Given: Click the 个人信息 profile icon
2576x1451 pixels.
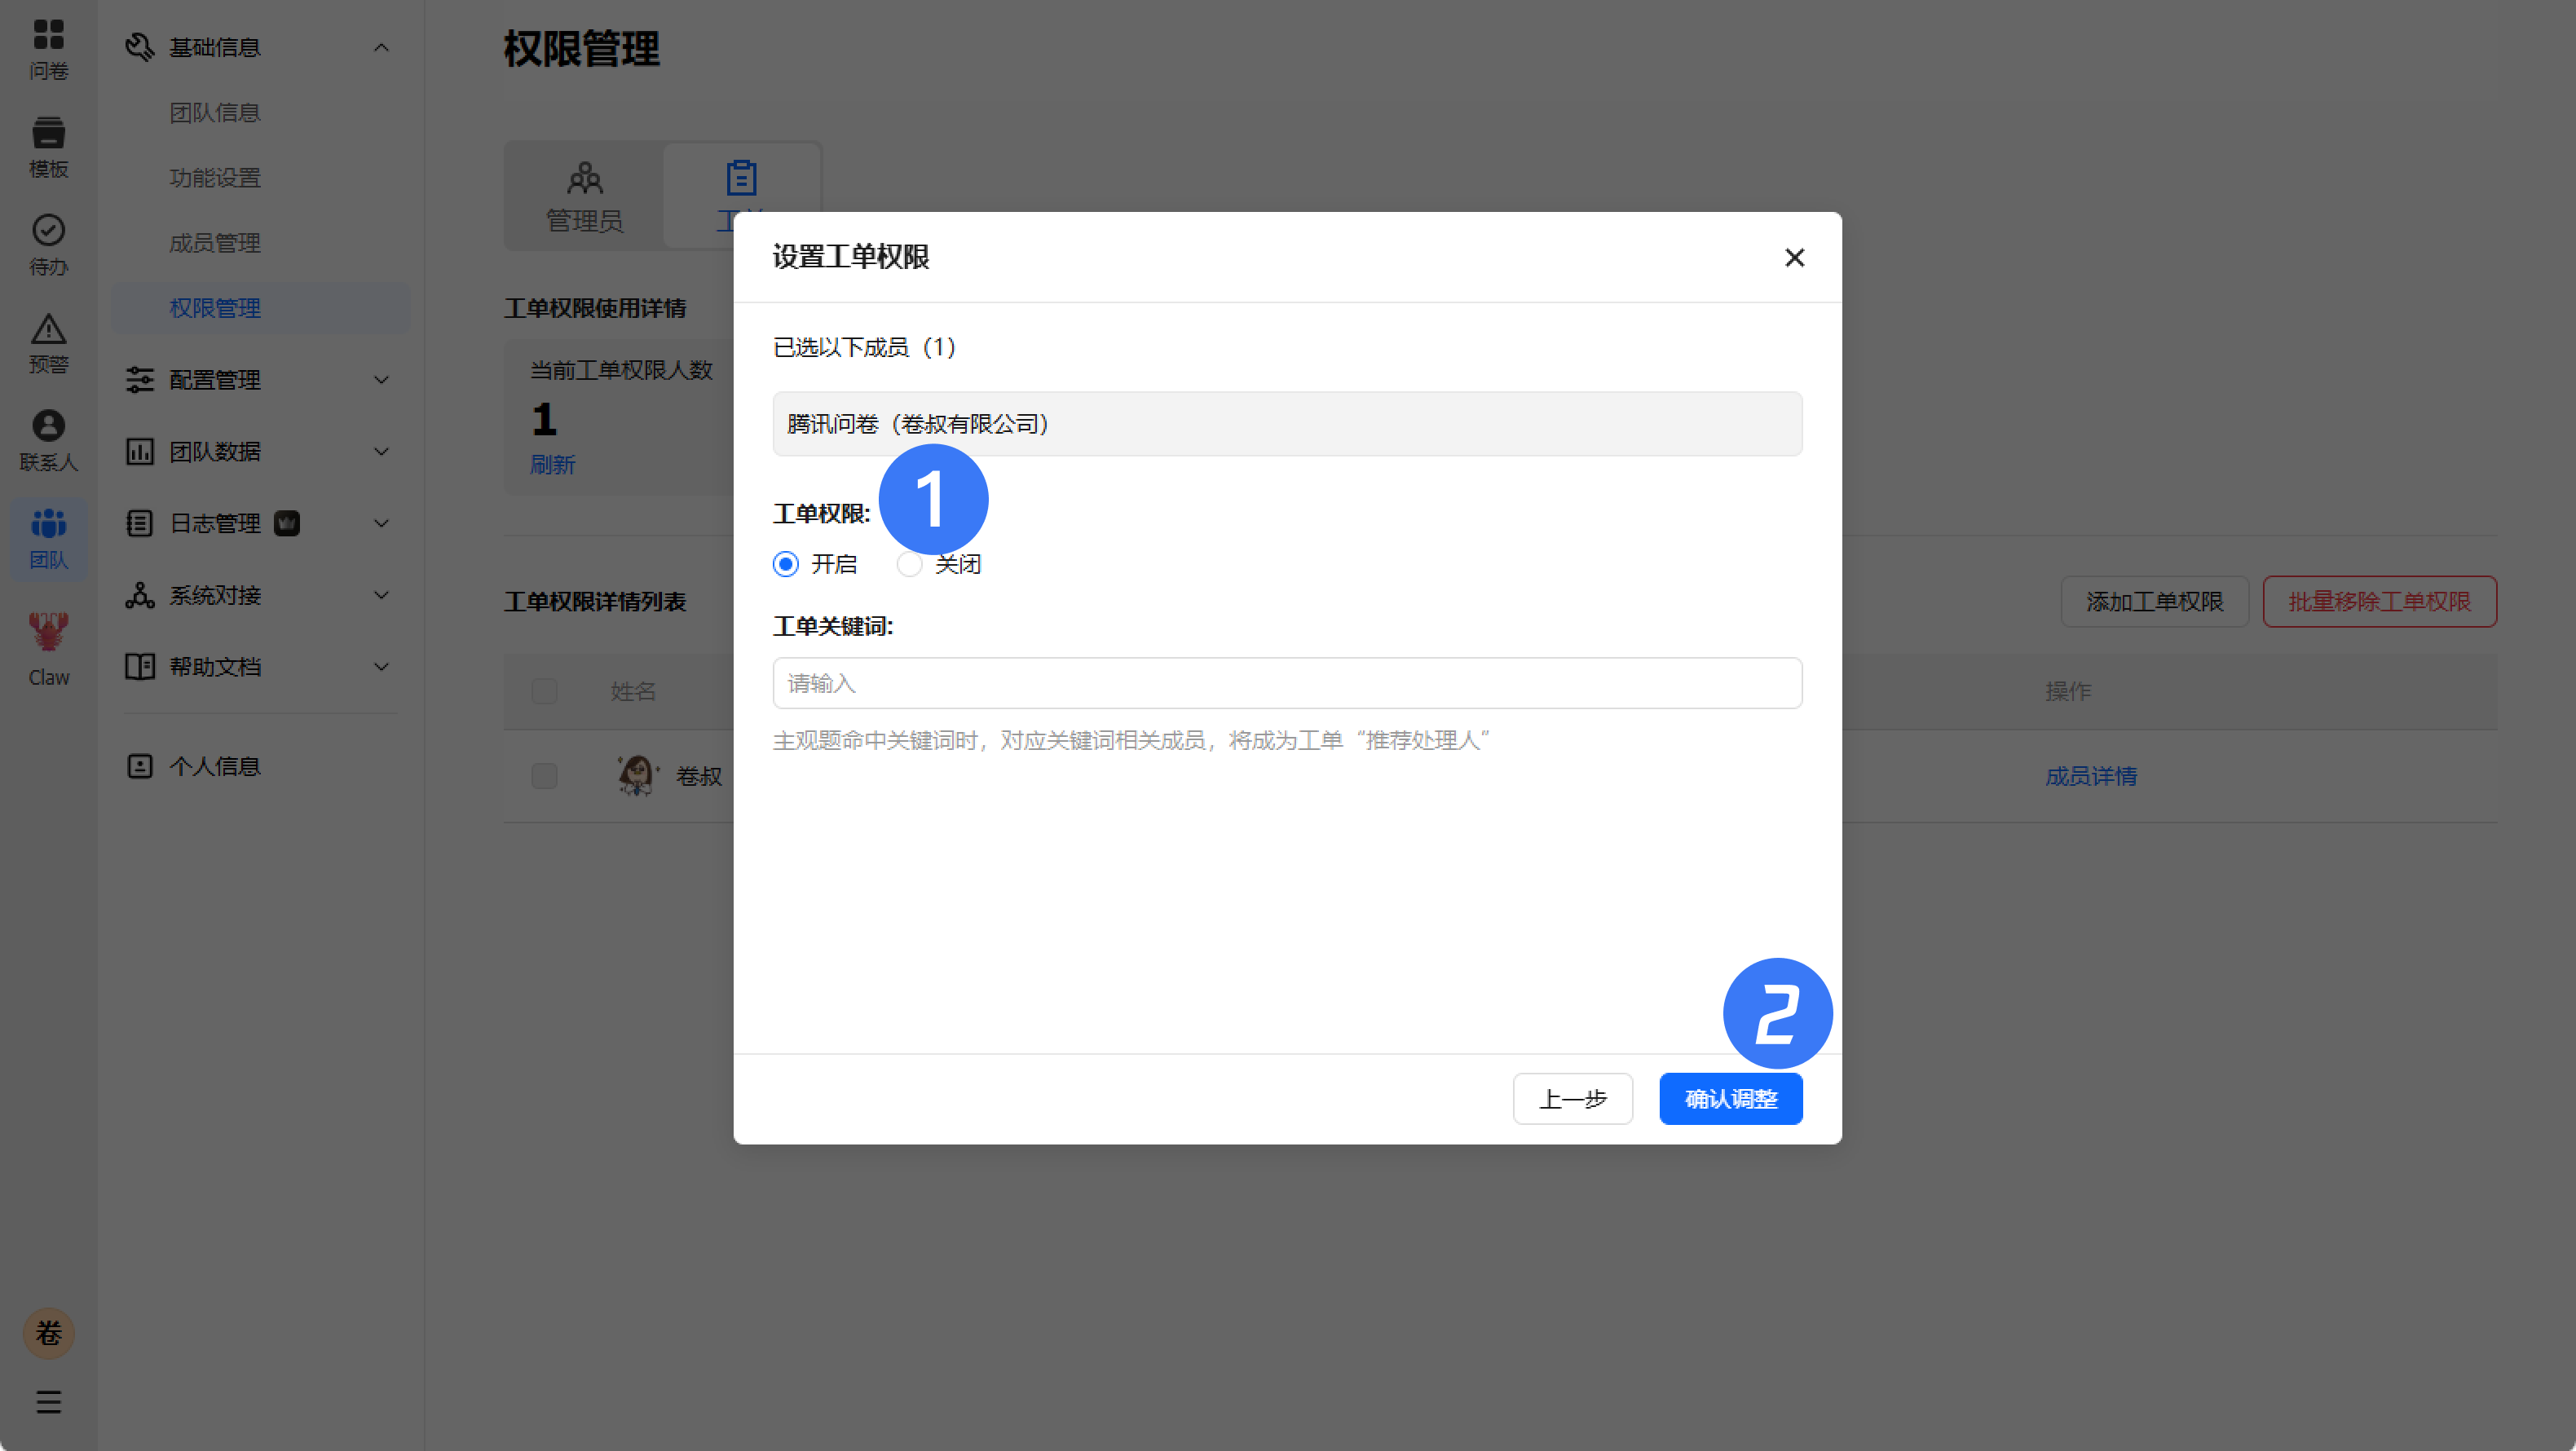Looking at the screenshot, I should [139, 767].
